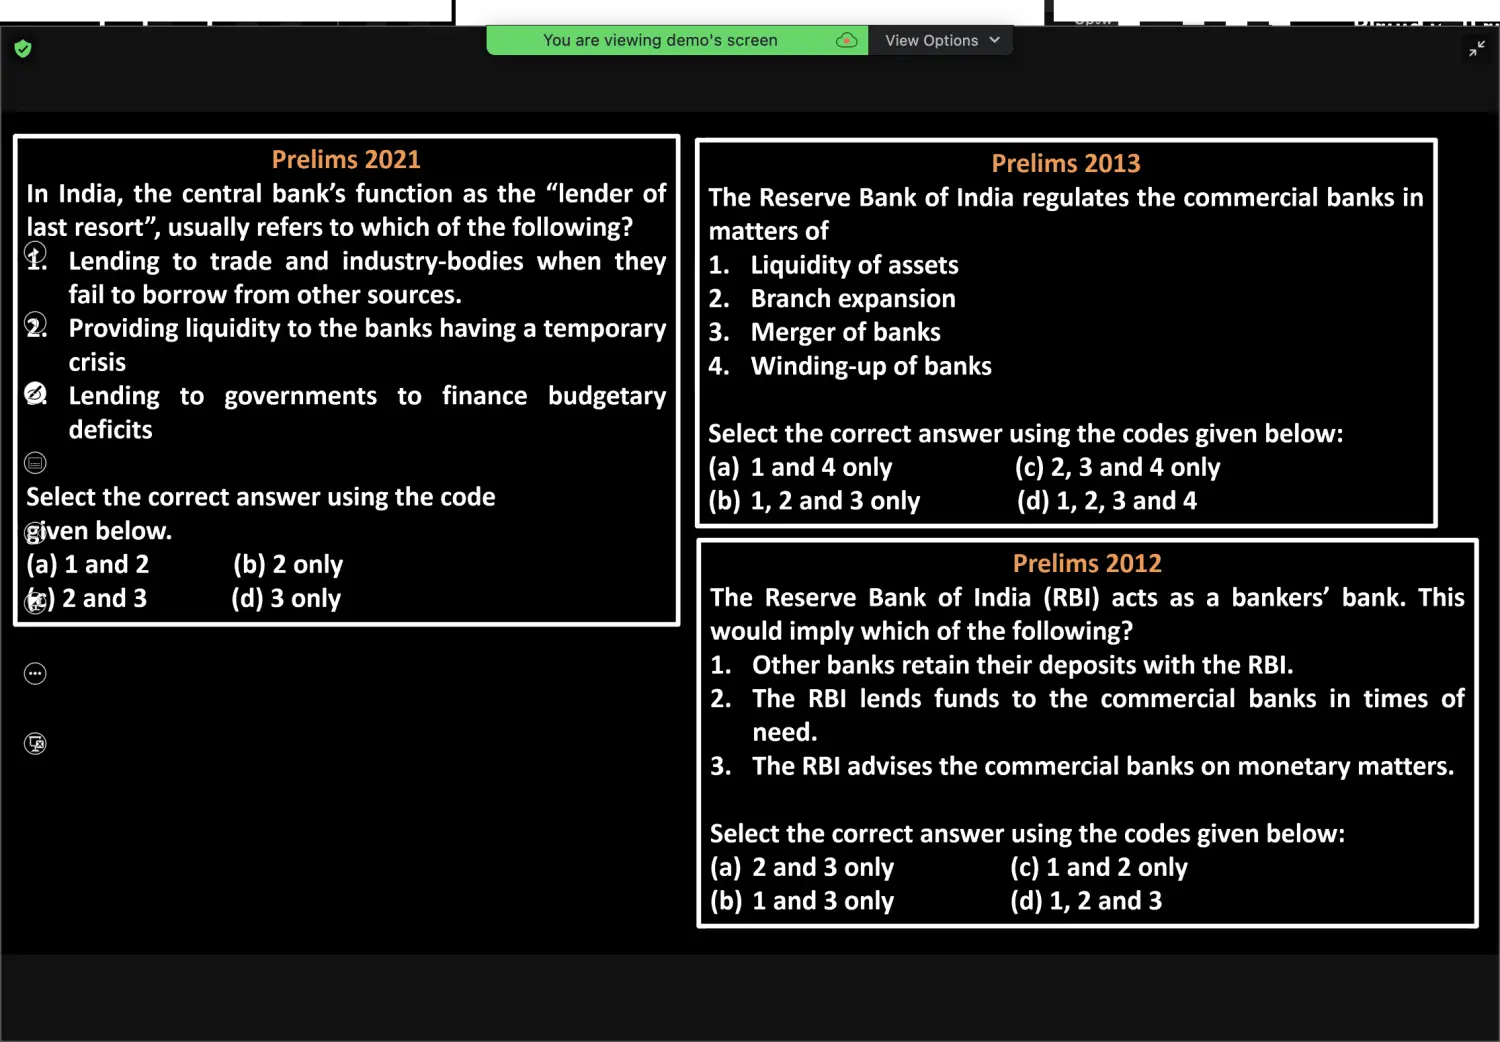This screenshot has height=1042, width=1500.
Task: Click the 'Prelims 2012' heading
Action: pos(1087,563)
